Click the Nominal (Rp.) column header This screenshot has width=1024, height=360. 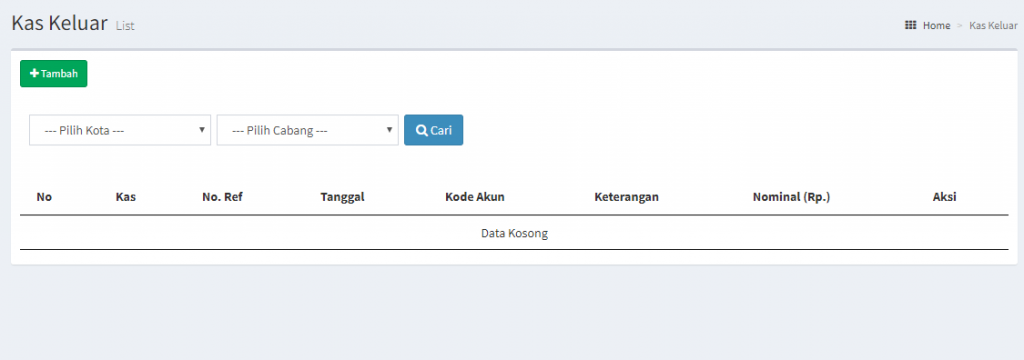(792, 197)
